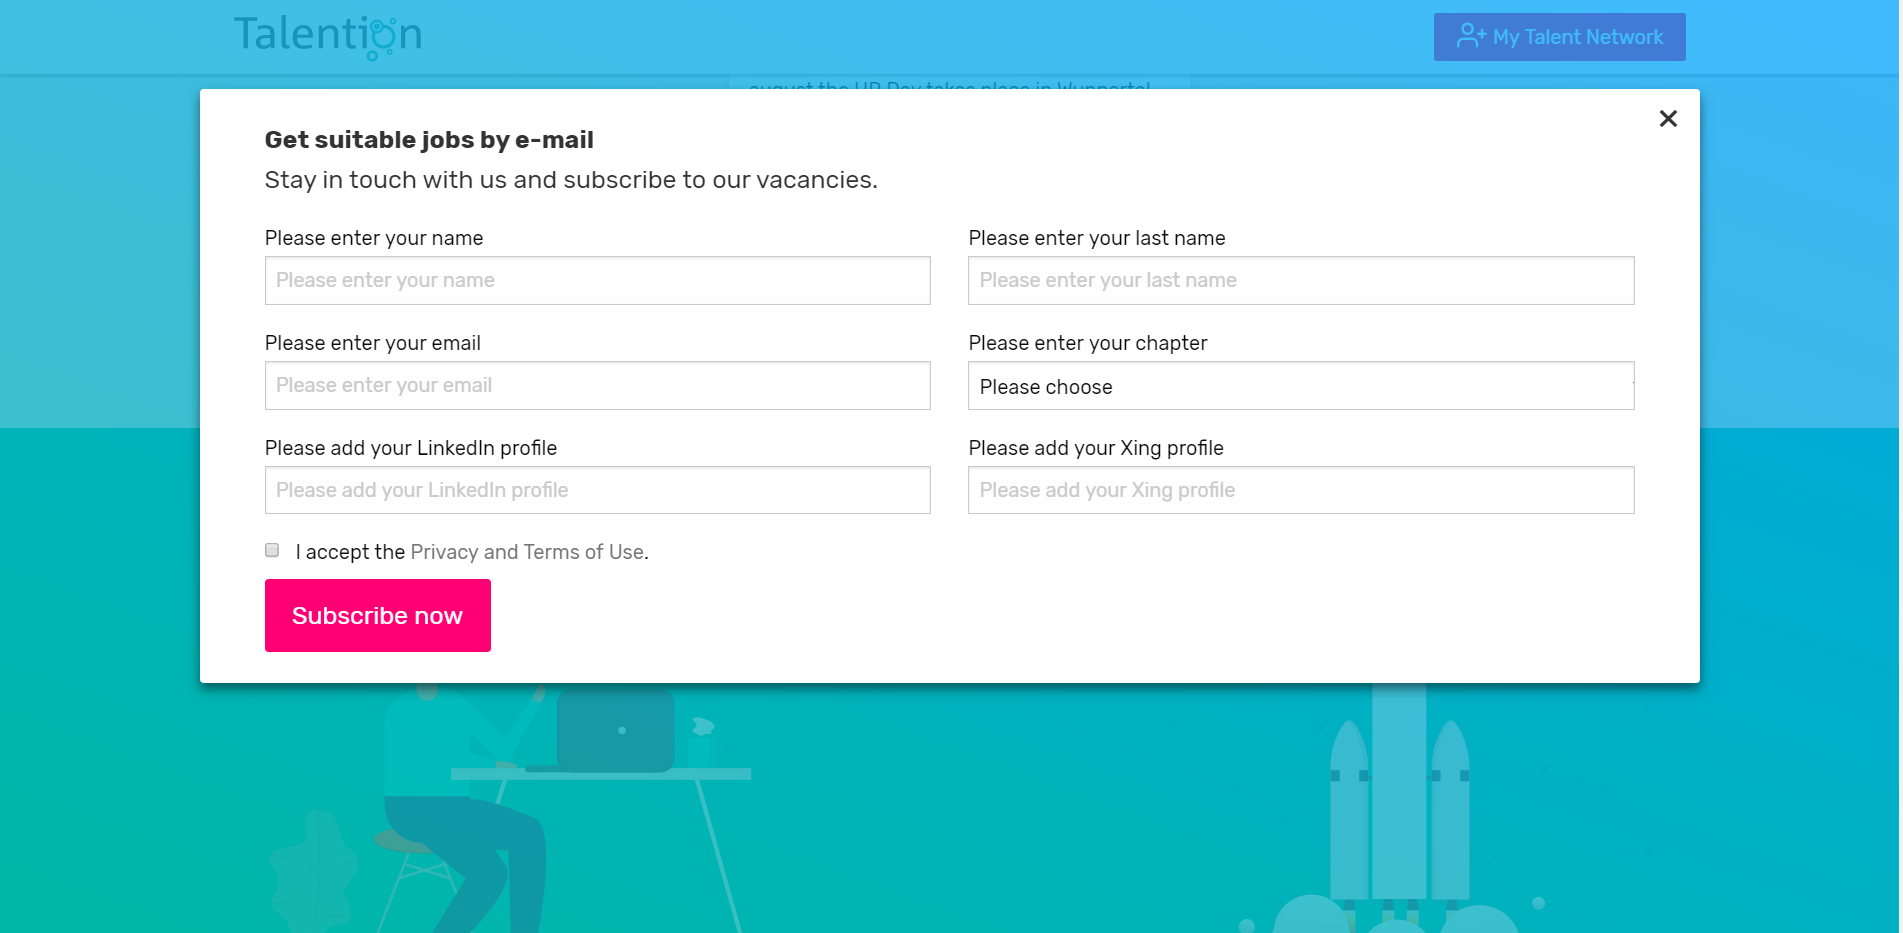The height and width of the screenshot is (933, 1903).
Task: Close the subscription dialog with the X icon
Action: click(1667, 119)
